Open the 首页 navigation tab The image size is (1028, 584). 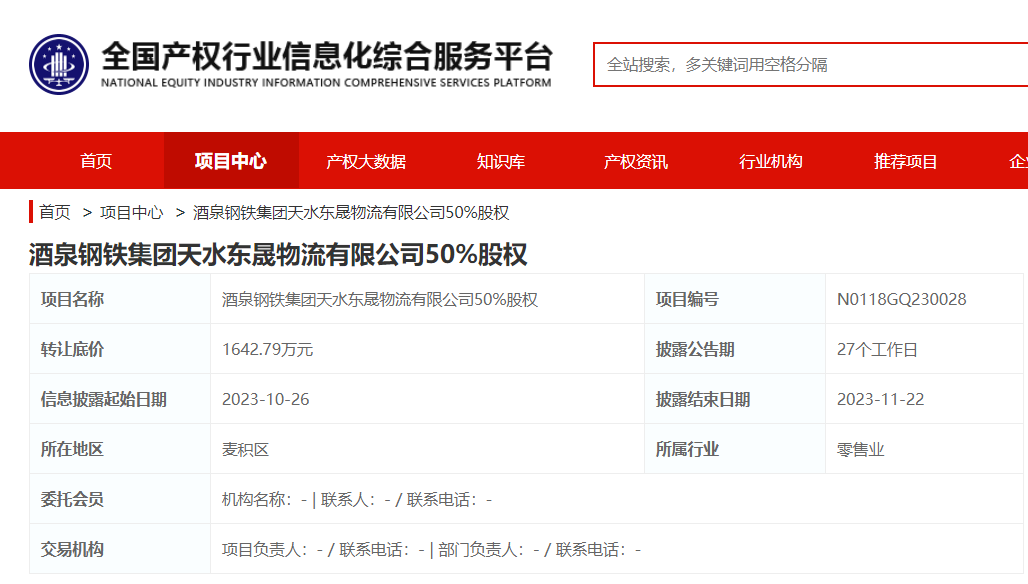pyautogui.click(x=96, y=161)
